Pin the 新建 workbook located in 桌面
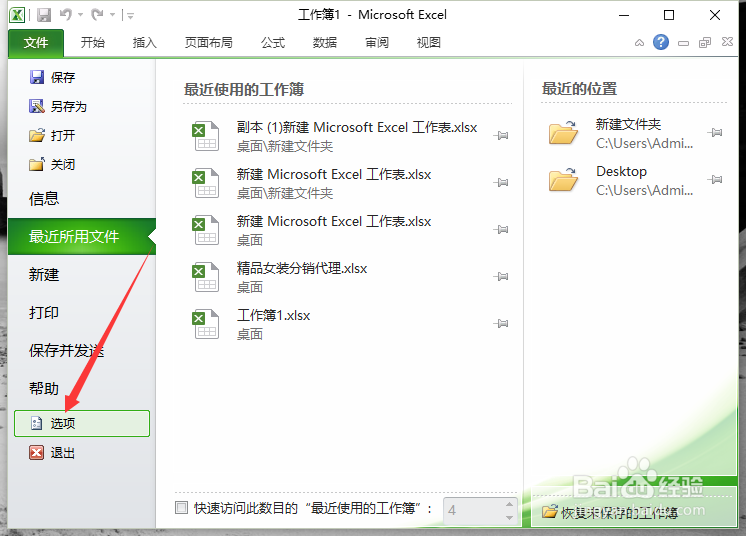746x536 pixels. pyautogui.click(x=501, y=230)
